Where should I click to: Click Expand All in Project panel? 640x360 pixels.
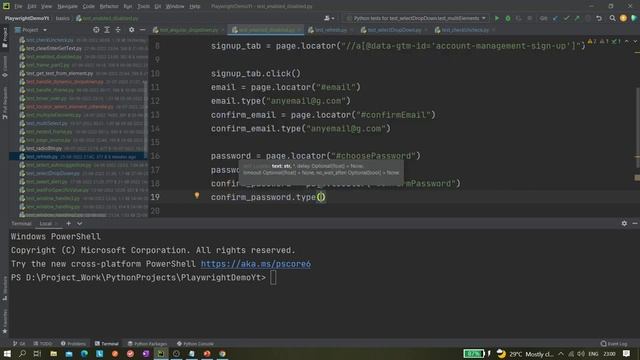click(107, 30)
